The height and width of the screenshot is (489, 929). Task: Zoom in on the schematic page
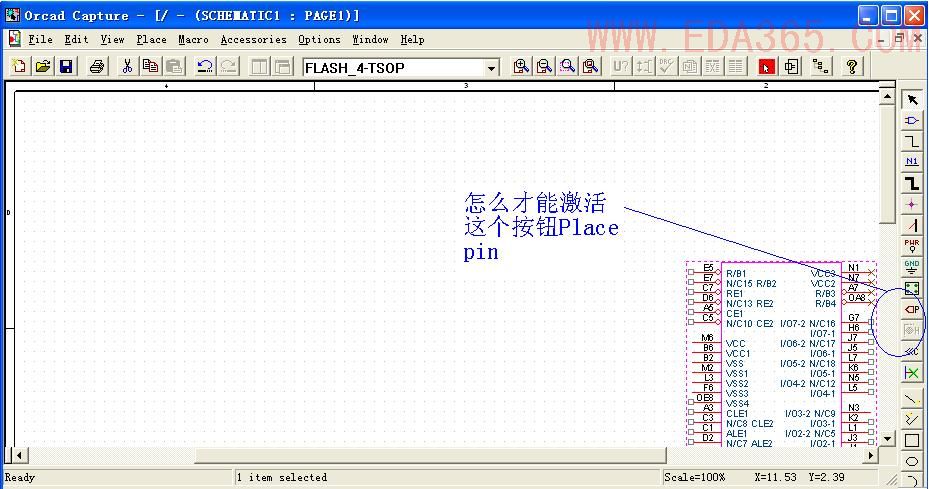[x=521, y=66]
